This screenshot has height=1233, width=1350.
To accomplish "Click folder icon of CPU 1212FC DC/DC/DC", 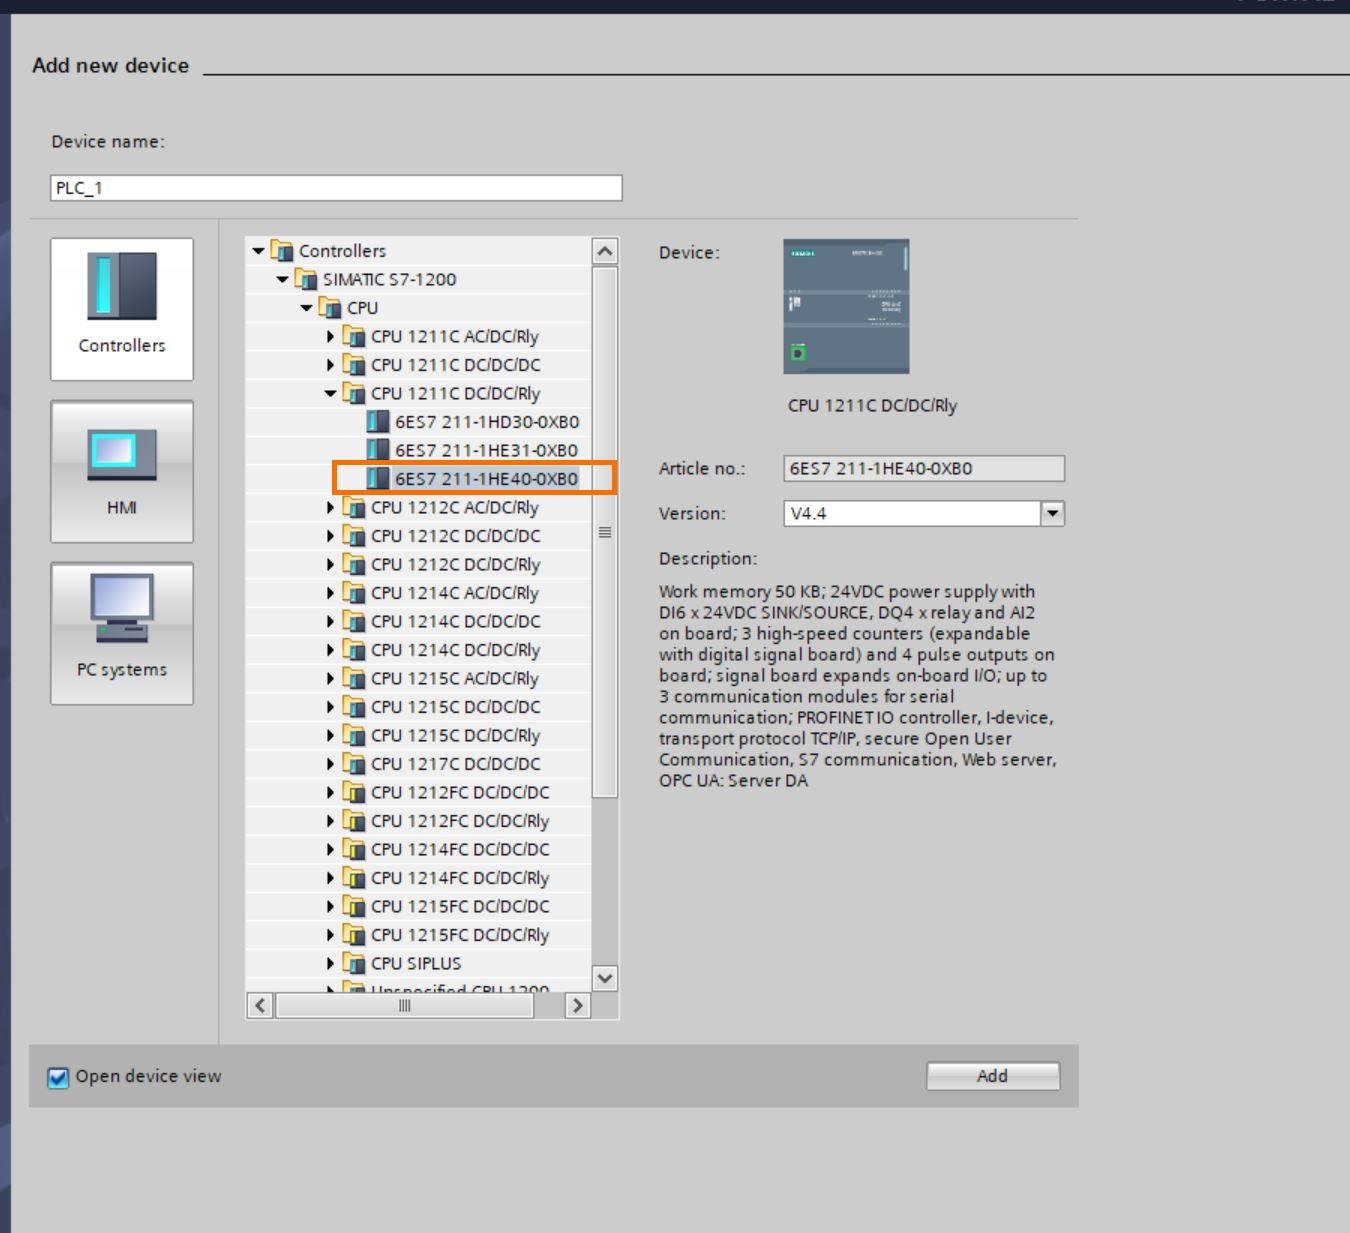I will [x=354, y=793].
